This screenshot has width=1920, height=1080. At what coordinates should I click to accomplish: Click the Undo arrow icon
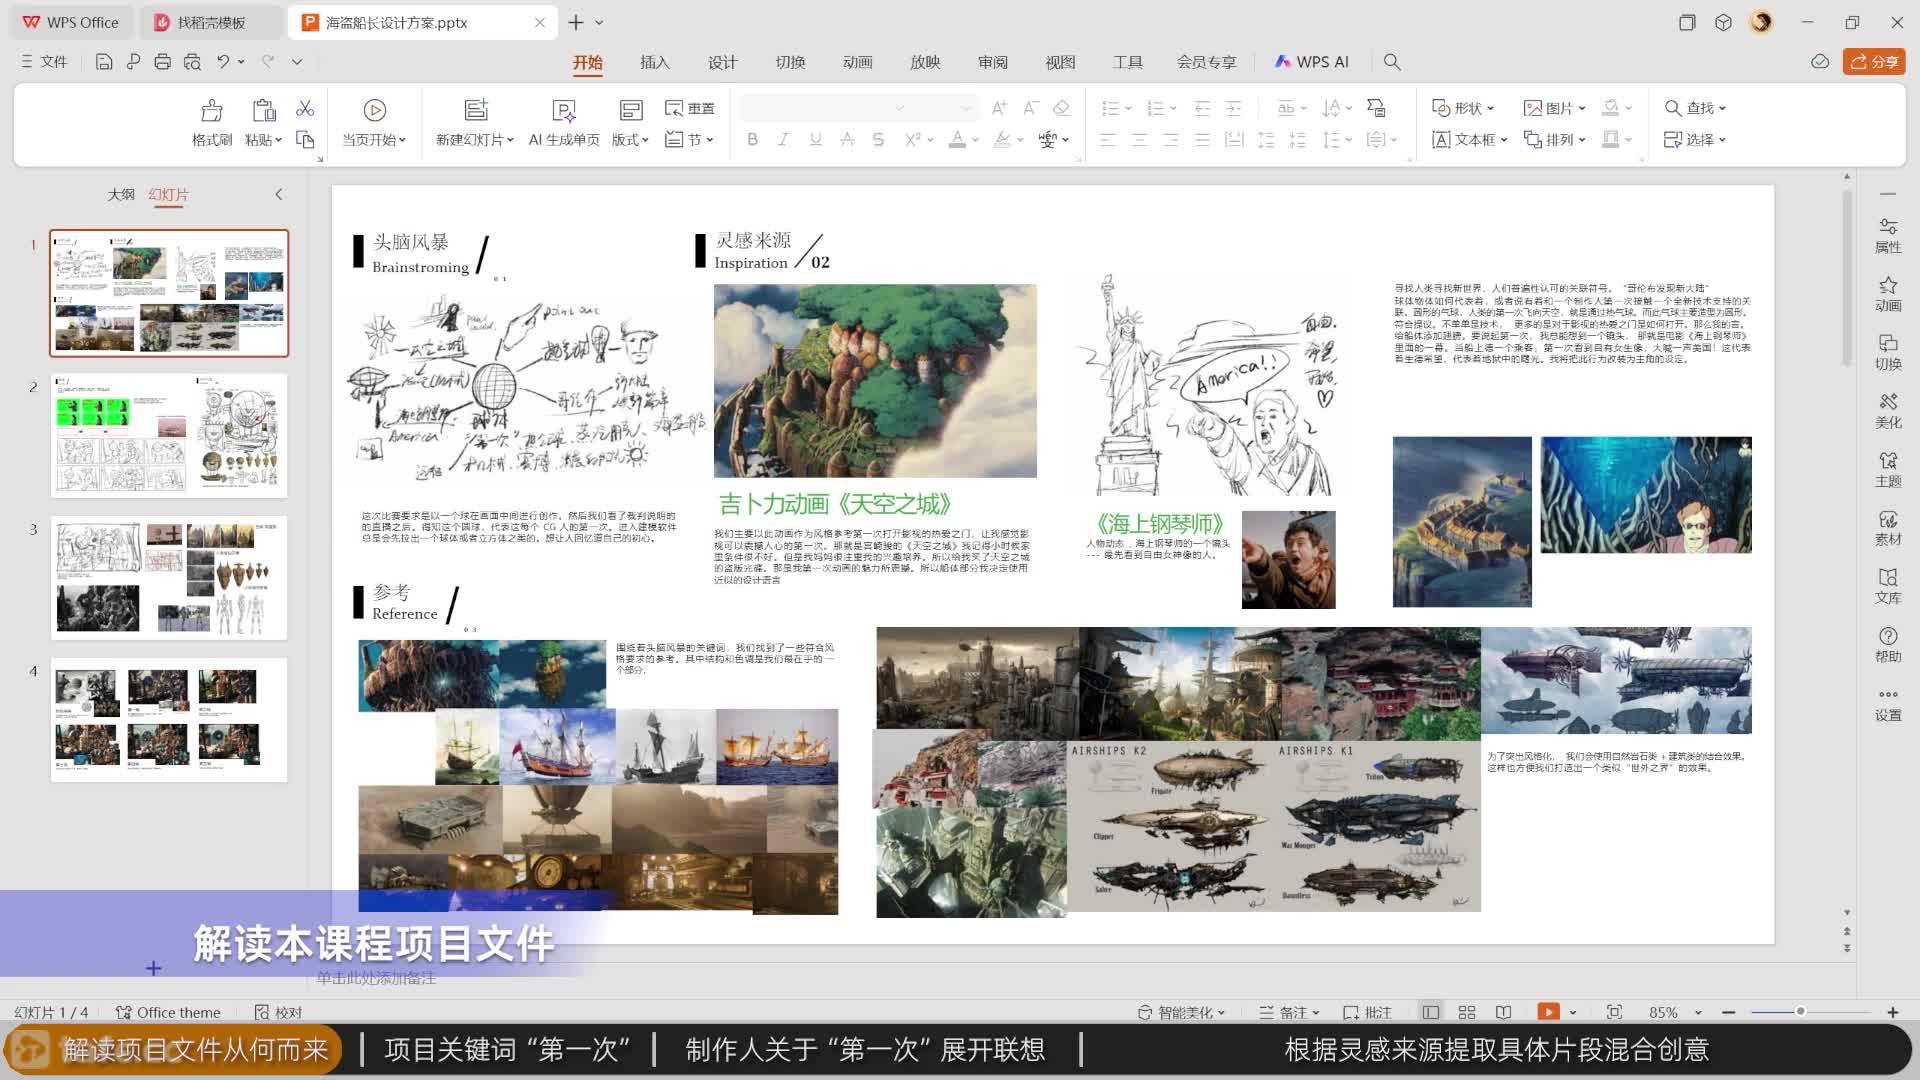tap(223, 62)
